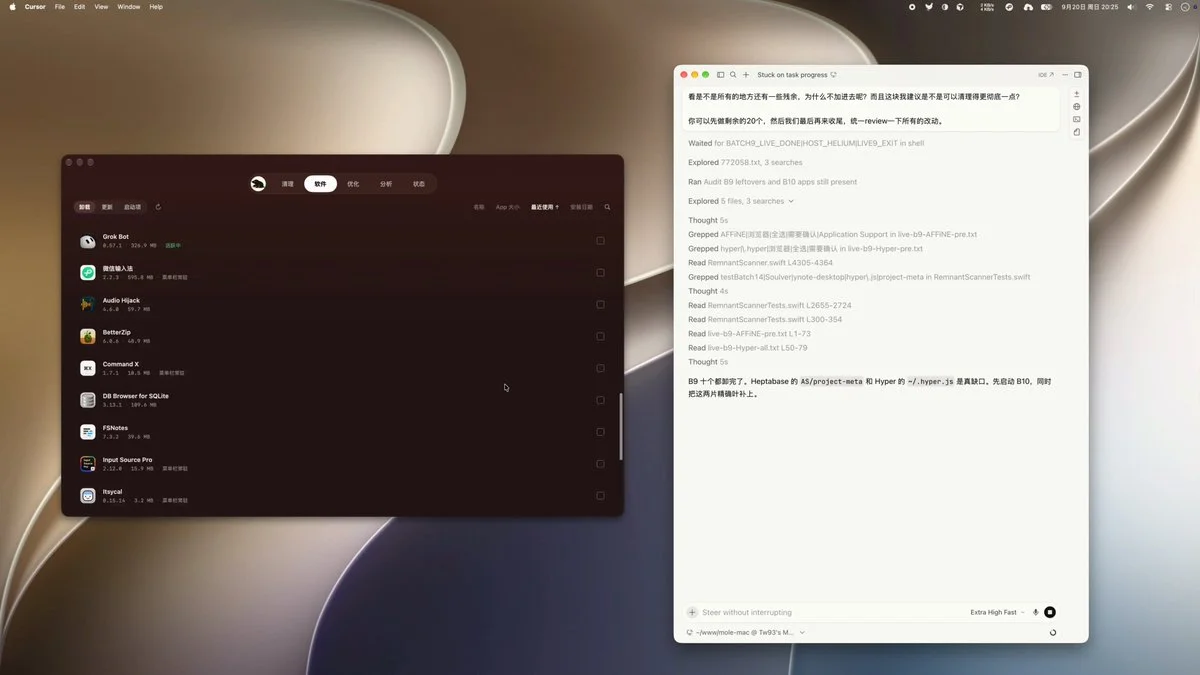This screenshot has width=1200, height=675.
Task: Click the 微信输入法 app icon
Action: click(x=88, y=273)
